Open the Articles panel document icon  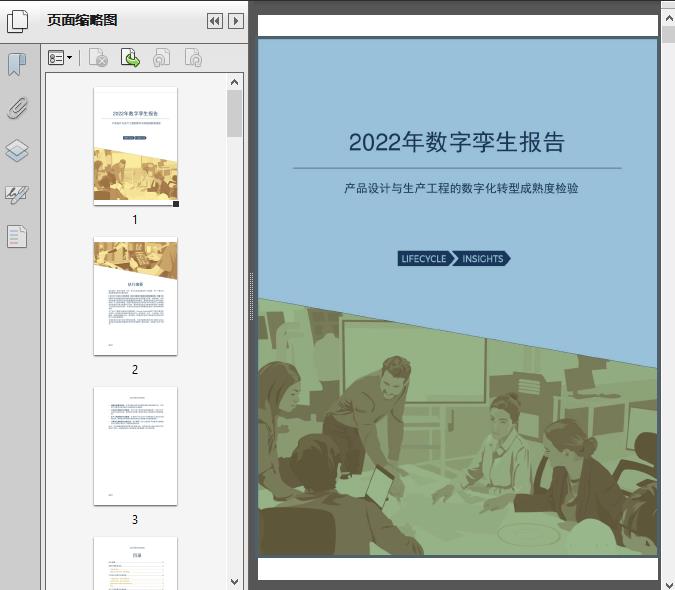click(x=17, y=237)
